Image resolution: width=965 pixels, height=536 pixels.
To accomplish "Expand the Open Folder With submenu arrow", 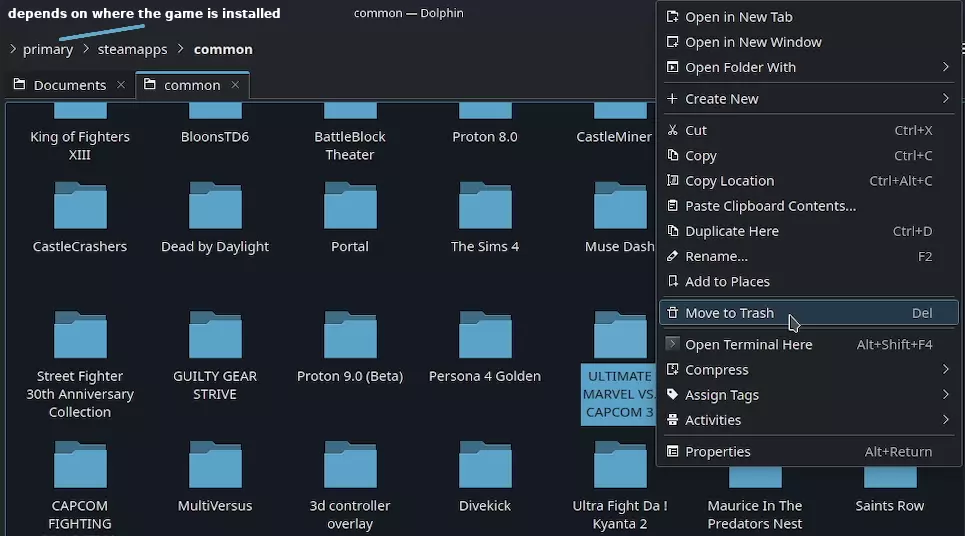I will tap(946, 66).
